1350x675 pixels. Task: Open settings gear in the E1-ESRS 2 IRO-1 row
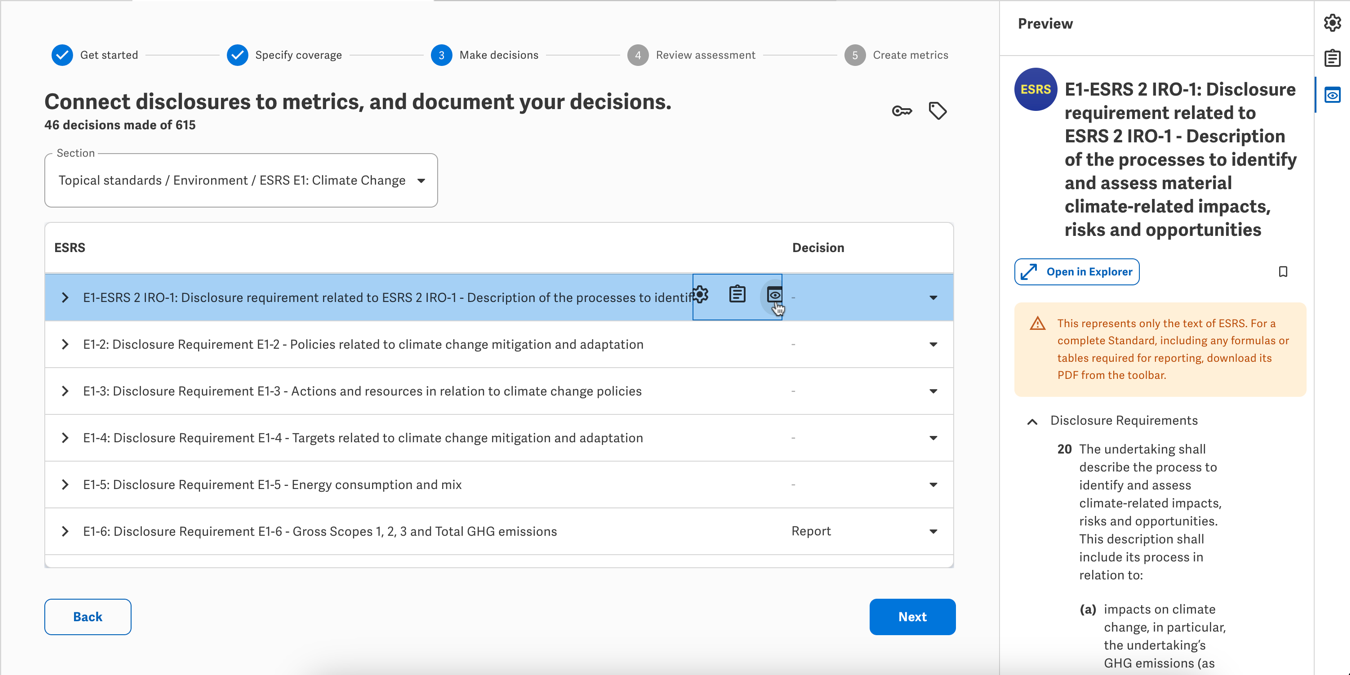pyautogui.click(x=701, y=295)
